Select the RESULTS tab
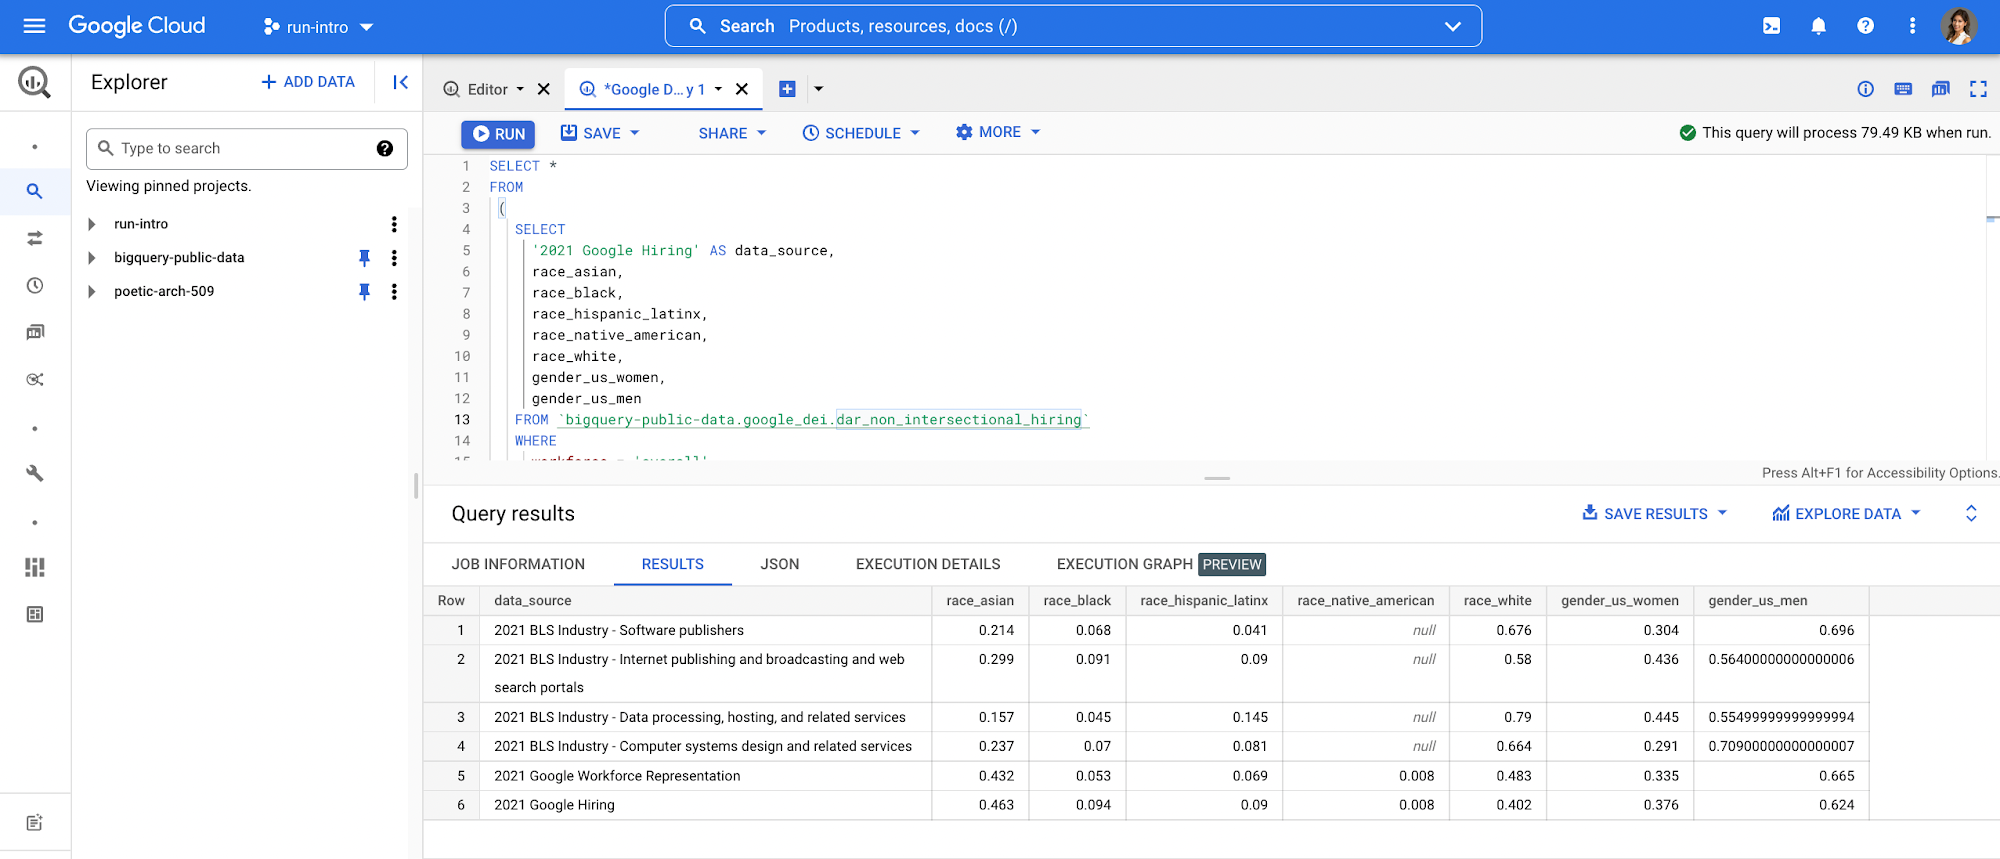 point(673,564)
